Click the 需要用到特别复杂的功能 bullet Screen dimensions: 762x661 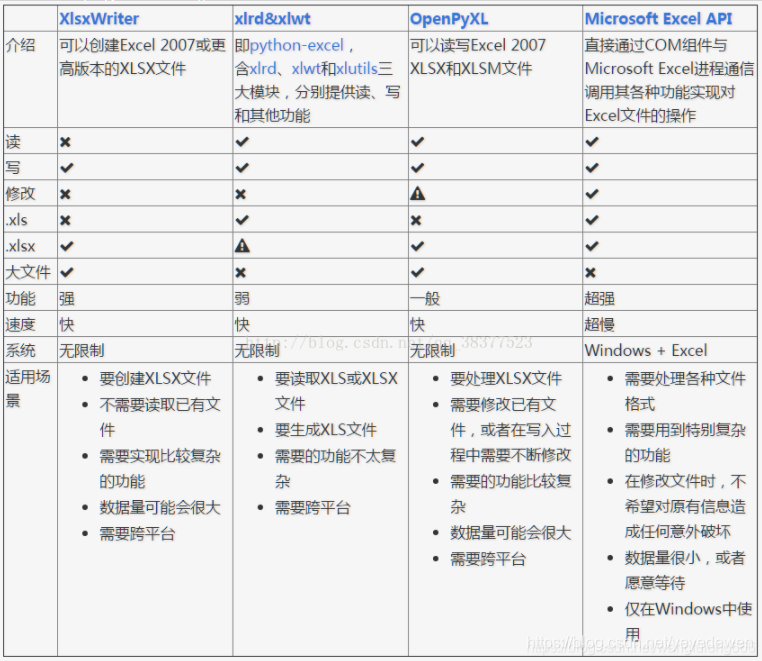point(685,443)
